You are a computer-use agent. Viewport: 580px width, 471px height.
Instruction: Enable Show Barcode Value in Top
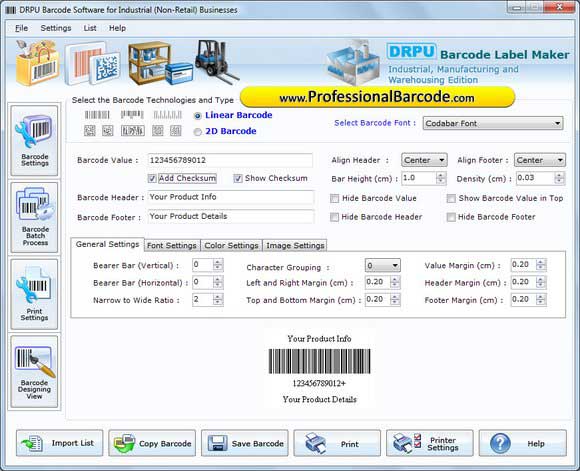(x=451, y=199)
